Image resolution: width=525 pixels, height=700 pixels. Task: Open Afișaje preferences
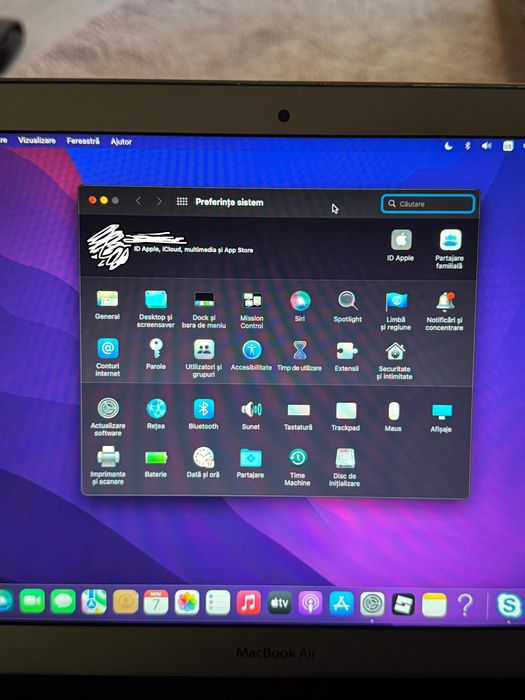442,417
